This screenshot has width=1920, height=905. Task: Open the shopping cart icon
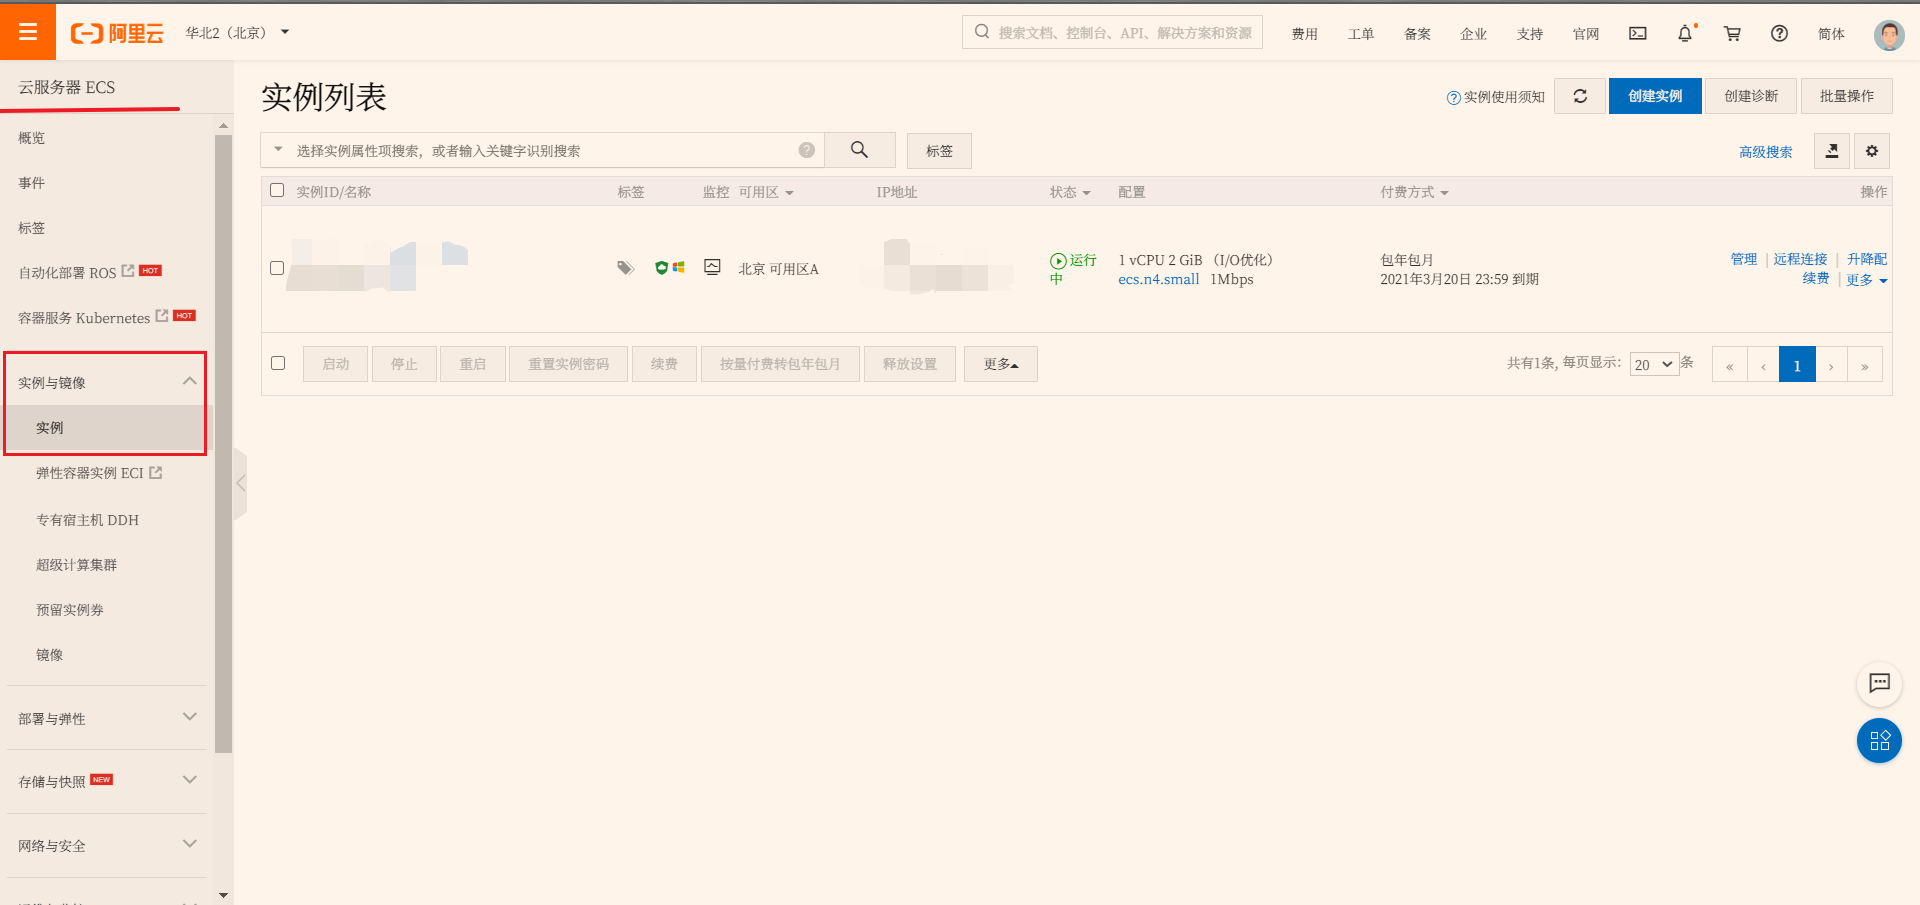(x=1732, y=33)
